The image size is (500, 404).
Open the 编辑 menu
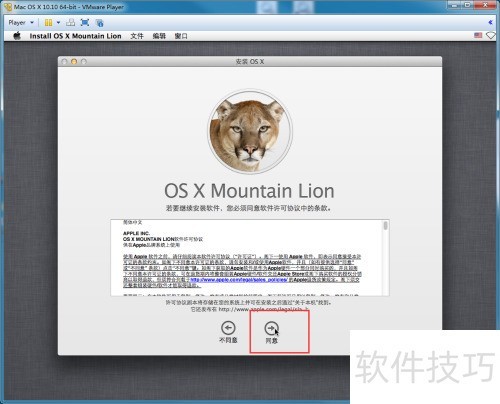159,36
